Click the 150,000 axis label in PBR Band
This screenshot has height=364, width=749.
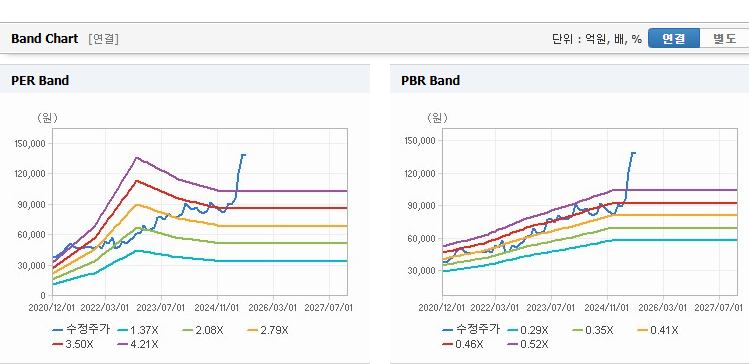[x=420, y=140]
